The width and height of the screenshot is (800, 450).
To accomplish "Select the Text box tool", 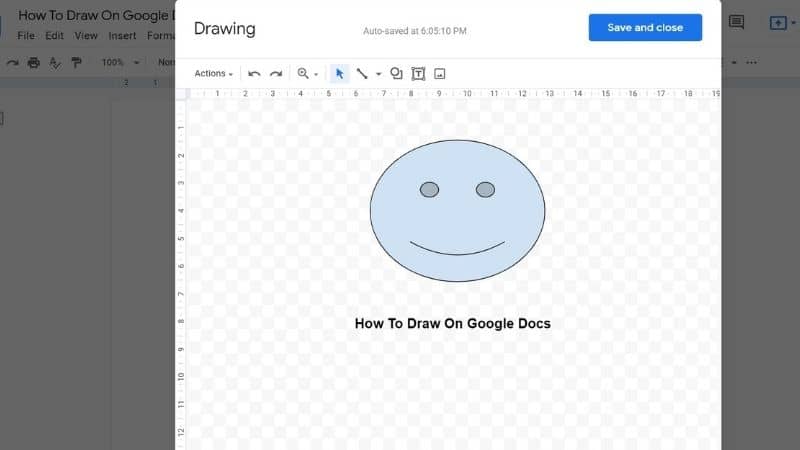I will click(x=418, y=74).
